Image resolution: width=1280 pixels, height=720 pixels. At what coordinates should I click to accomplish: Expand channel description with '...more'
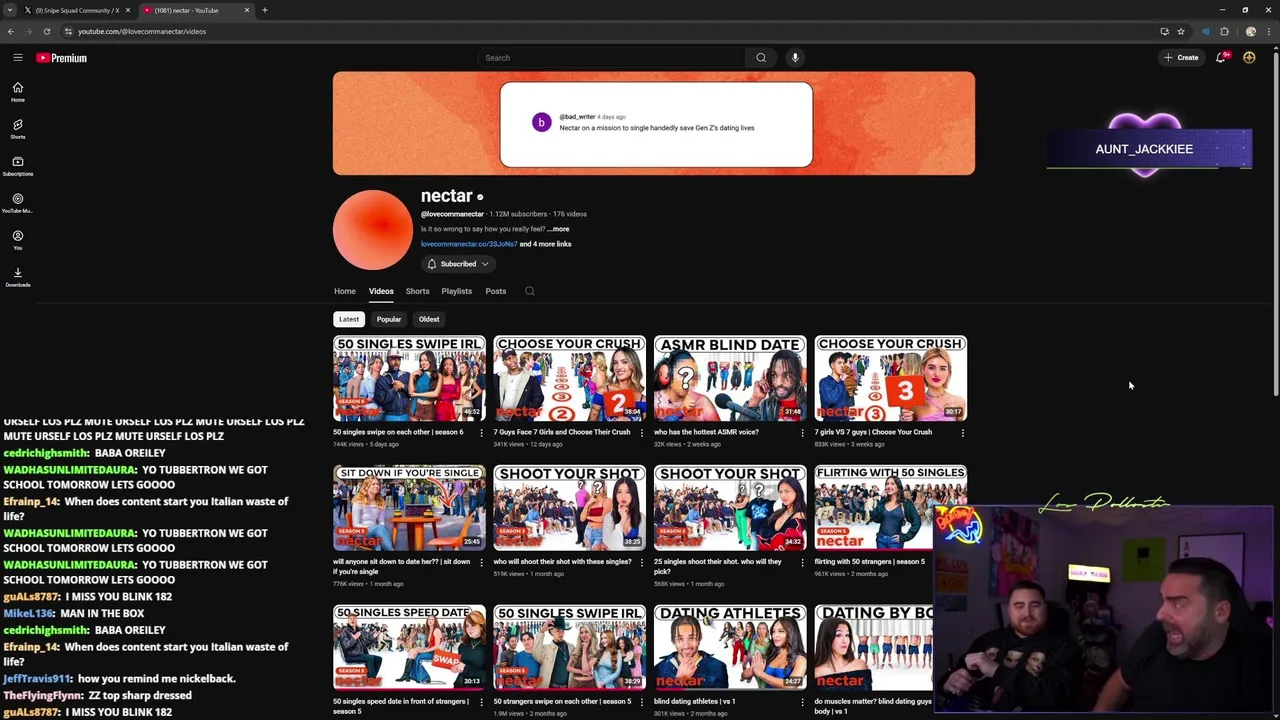[558, 229]
